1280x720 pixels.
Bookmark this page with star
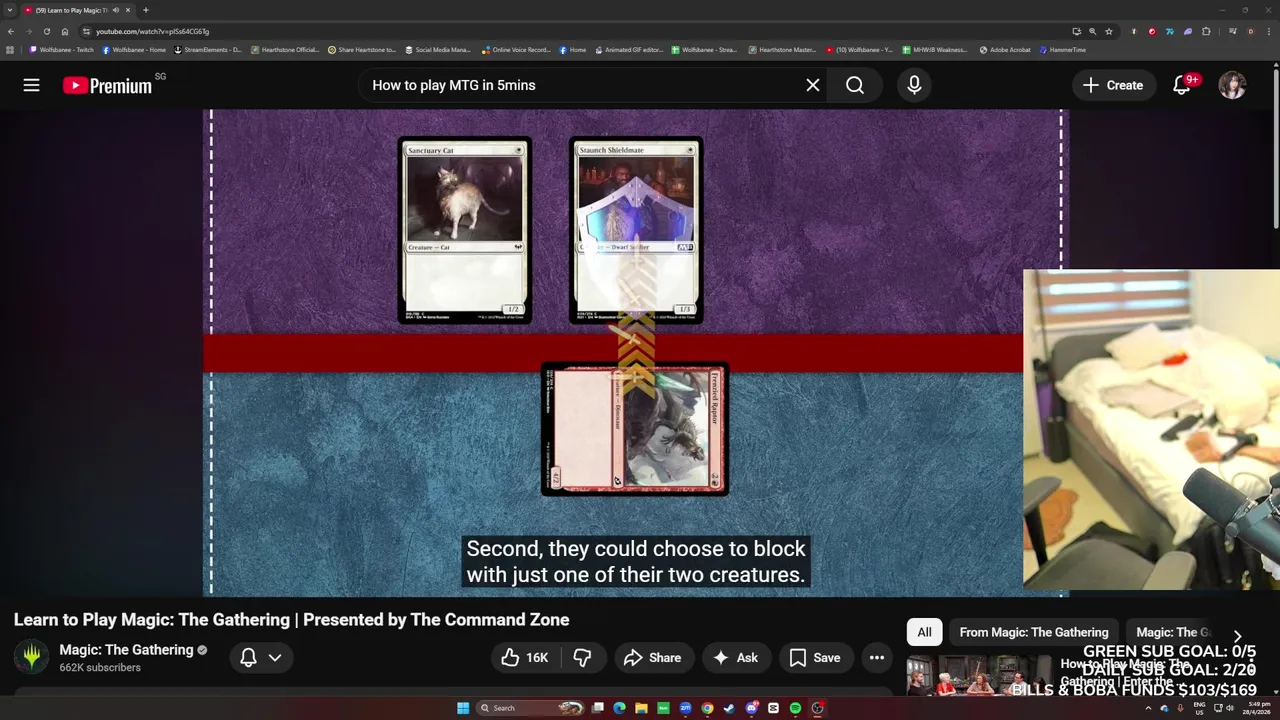click(1109, 31)
